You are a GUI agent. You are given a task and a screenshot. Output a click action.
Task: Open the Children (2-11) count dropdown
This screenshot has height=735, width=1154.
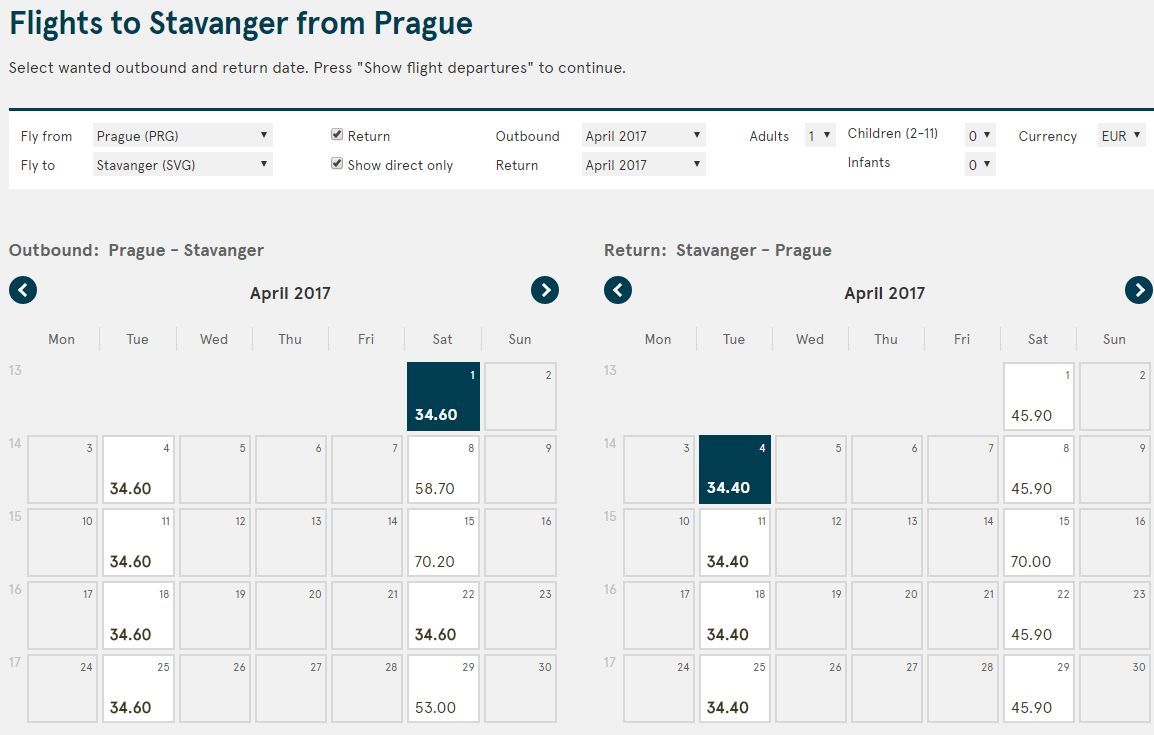(x=980, y=135)
